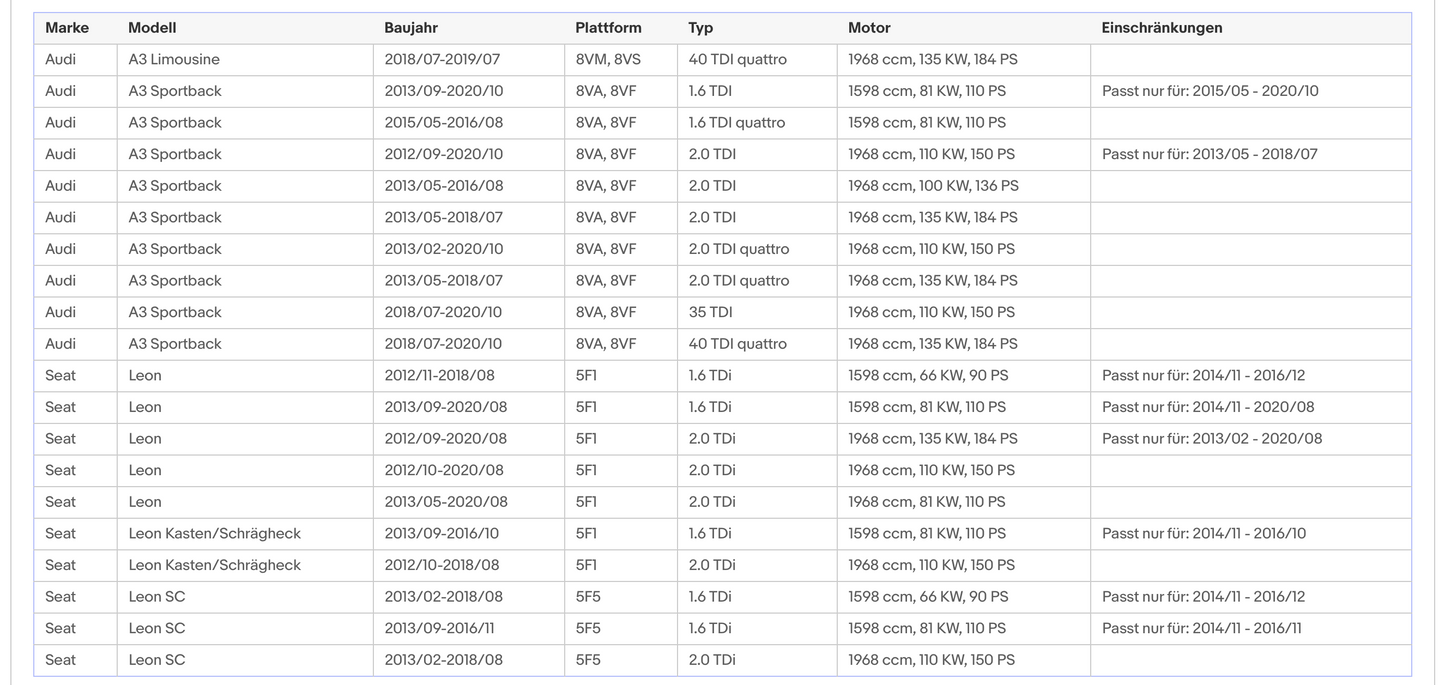Click the Plattform column header
This screenshot has height=685, width=1445.
point(608,28)
